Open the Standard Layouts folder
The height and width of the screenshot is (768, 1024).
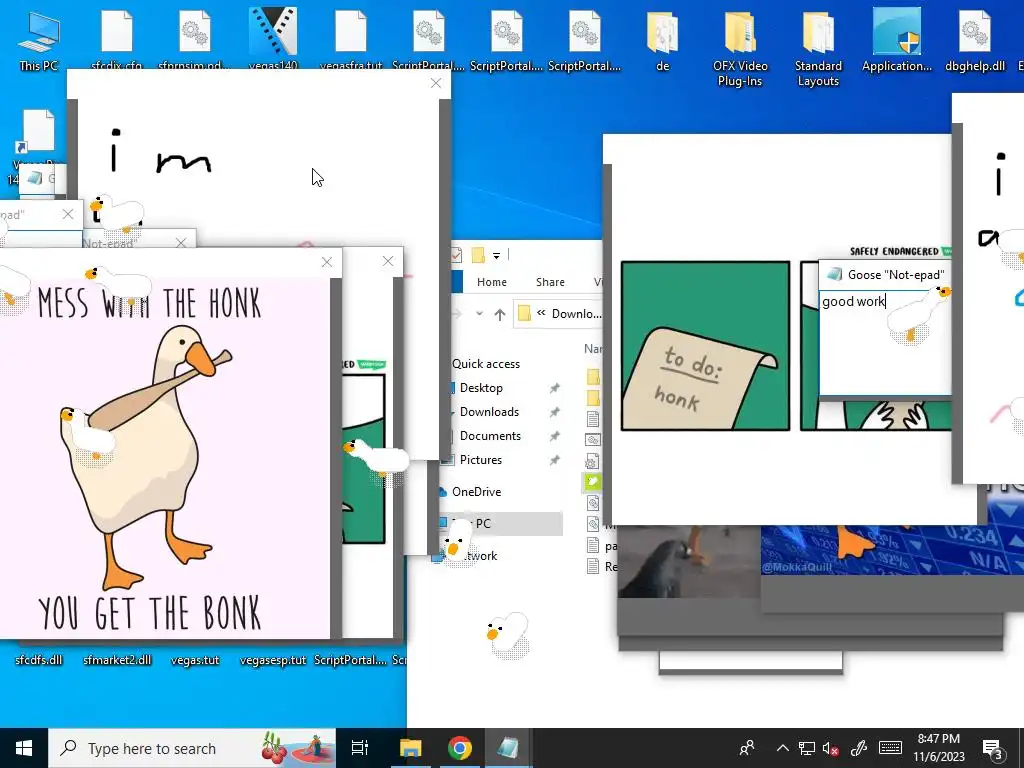pyautogui.click(x=818, y=48)
